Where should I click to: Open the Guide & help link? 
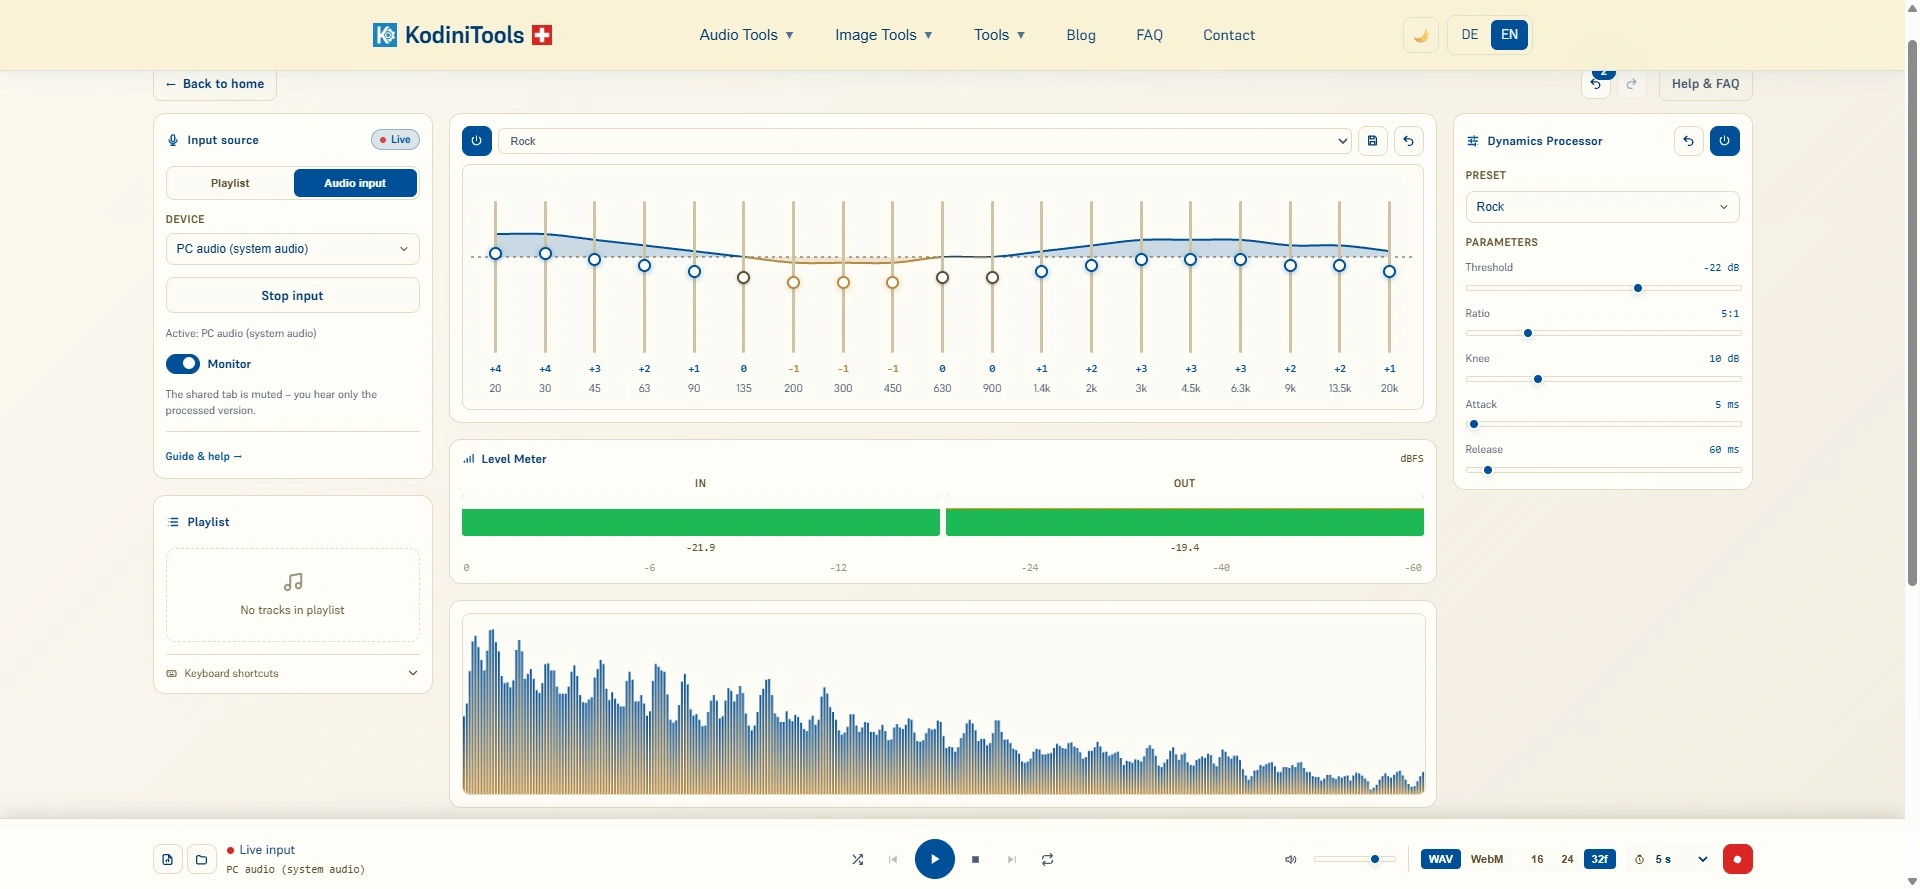(204, 456)
